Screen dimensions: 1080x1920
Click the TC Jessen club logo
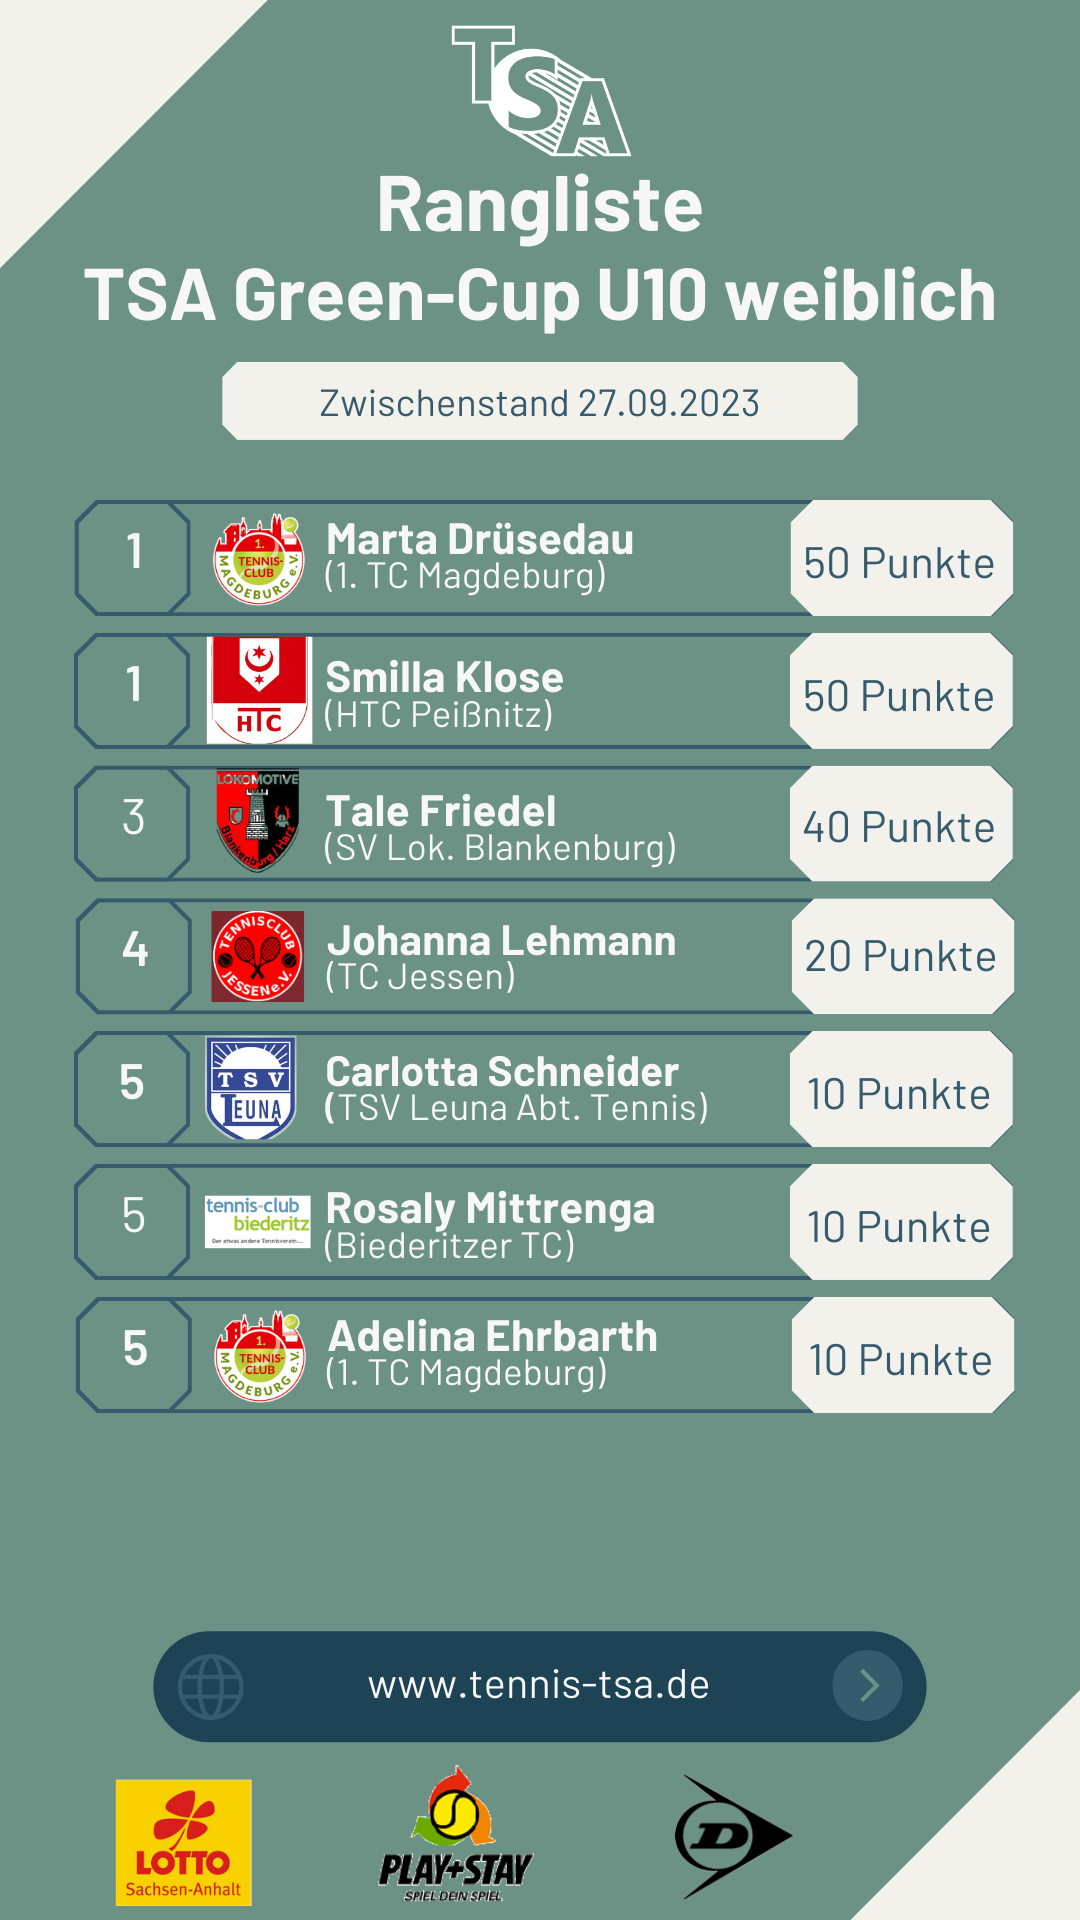(x=258, y=956)
